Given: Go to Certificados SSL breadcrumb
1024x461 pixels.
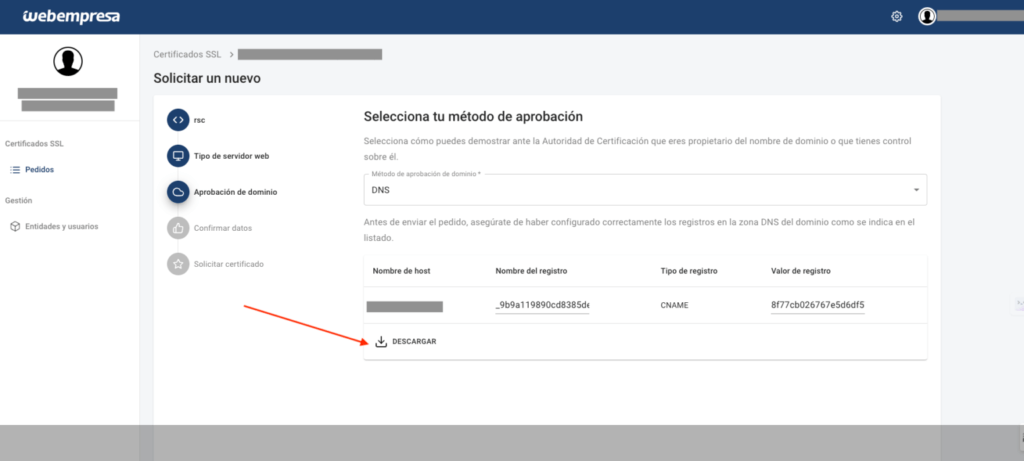Looking at the screenshot, I should [x=187, y=54].
